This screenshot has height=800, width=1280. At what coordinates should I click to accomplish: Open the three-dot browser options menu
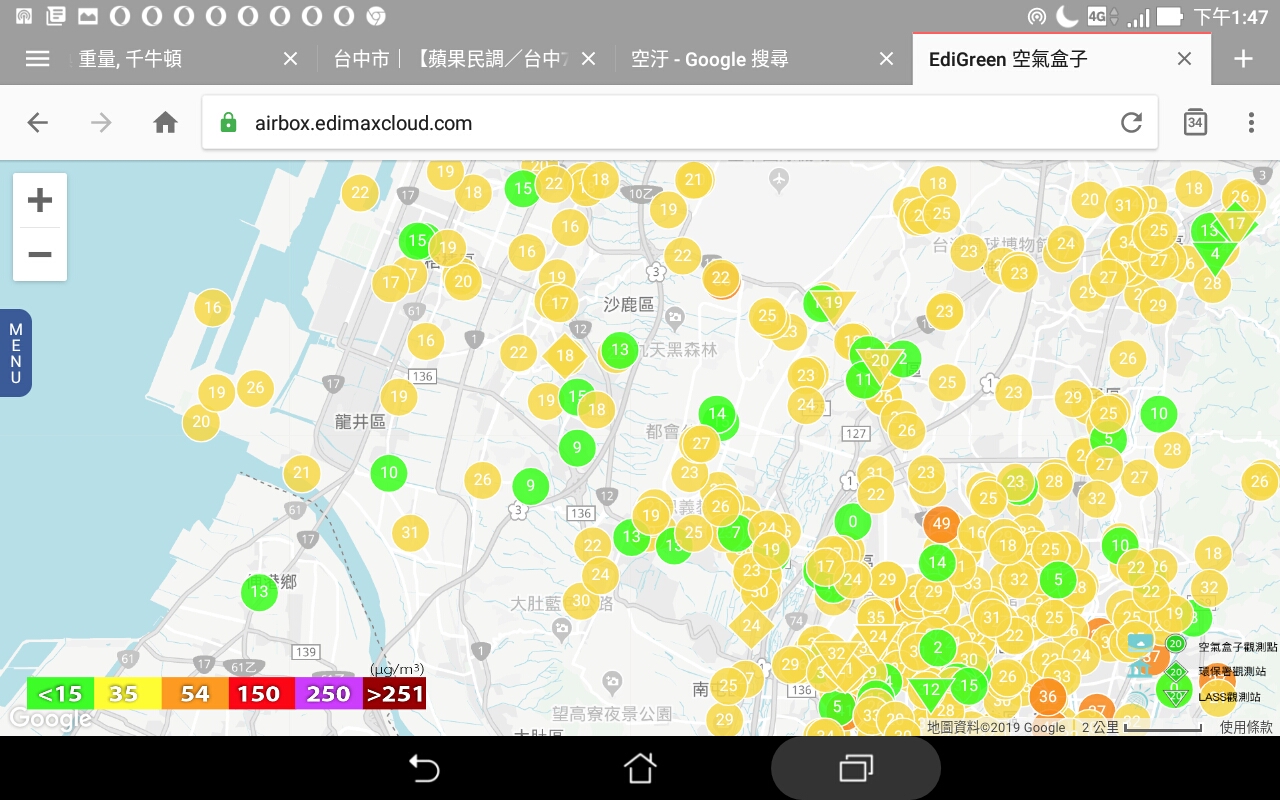pyautogui.click(x=1251, y=123)
